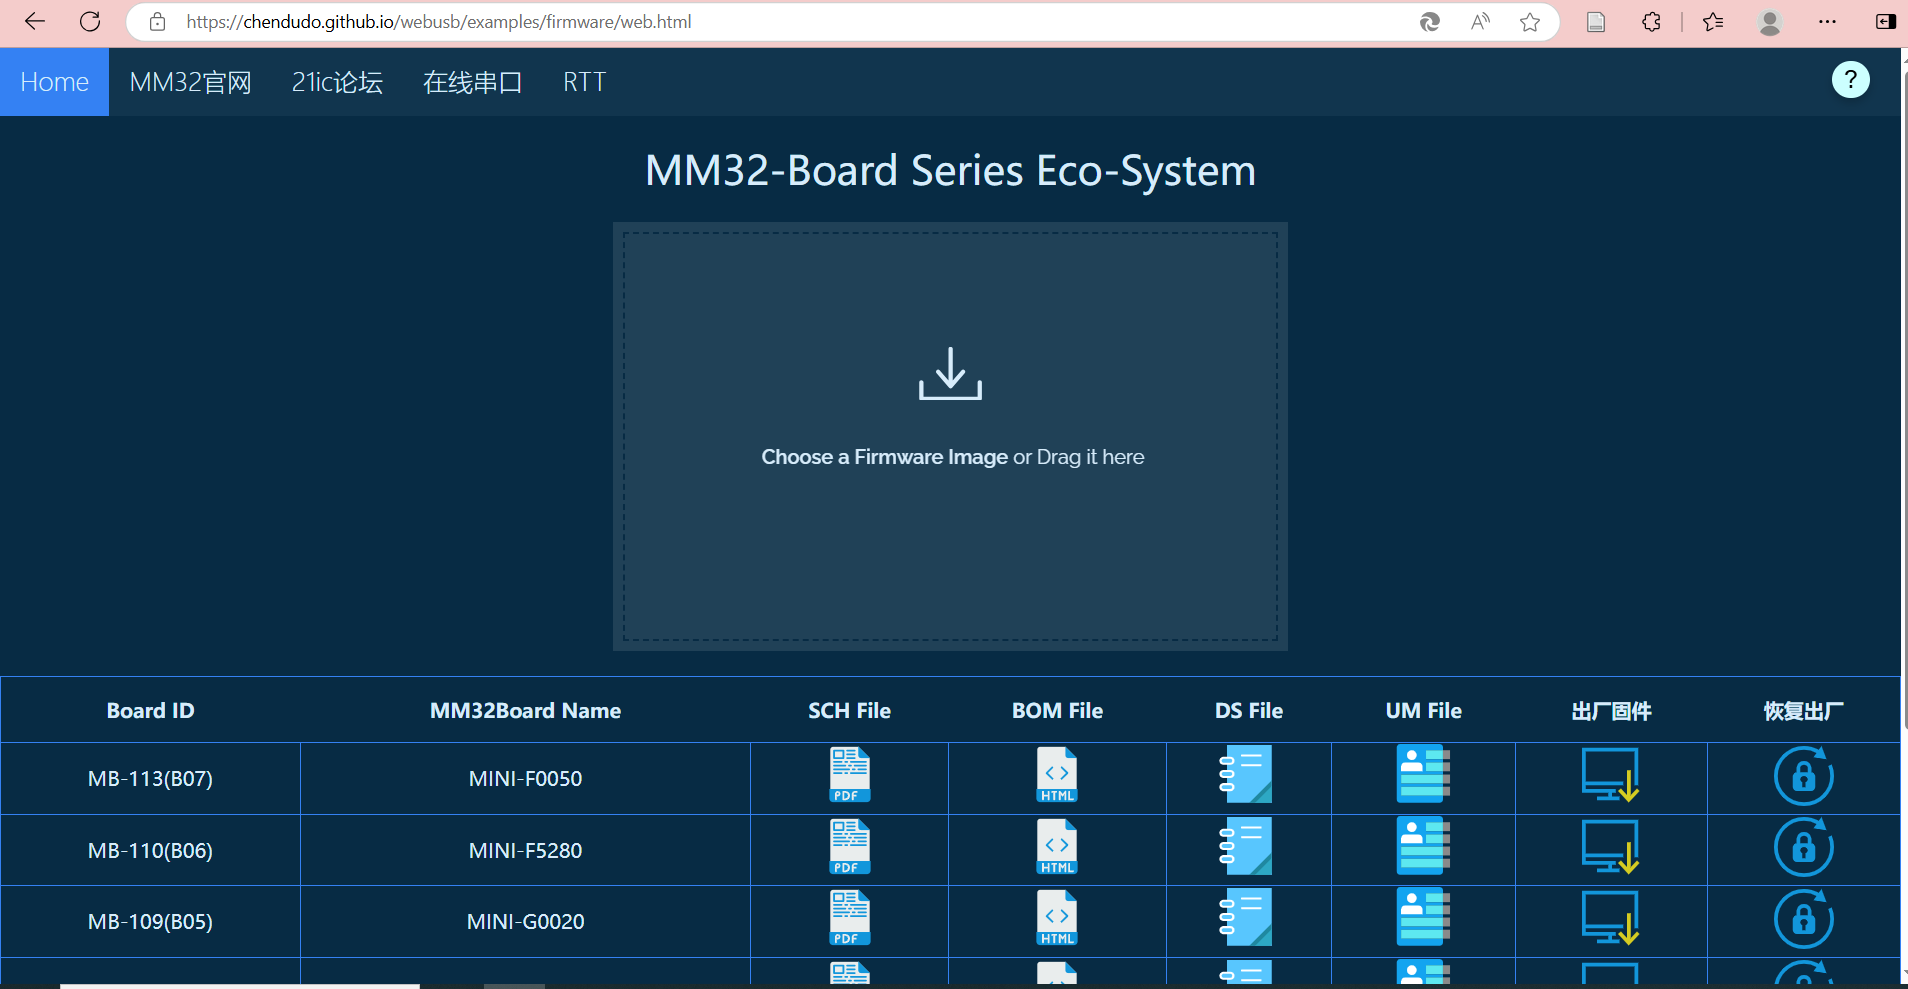Click restore factory lock icon for MINI-G0020
Screen dimensions: 1908x989
[1803, 919]
